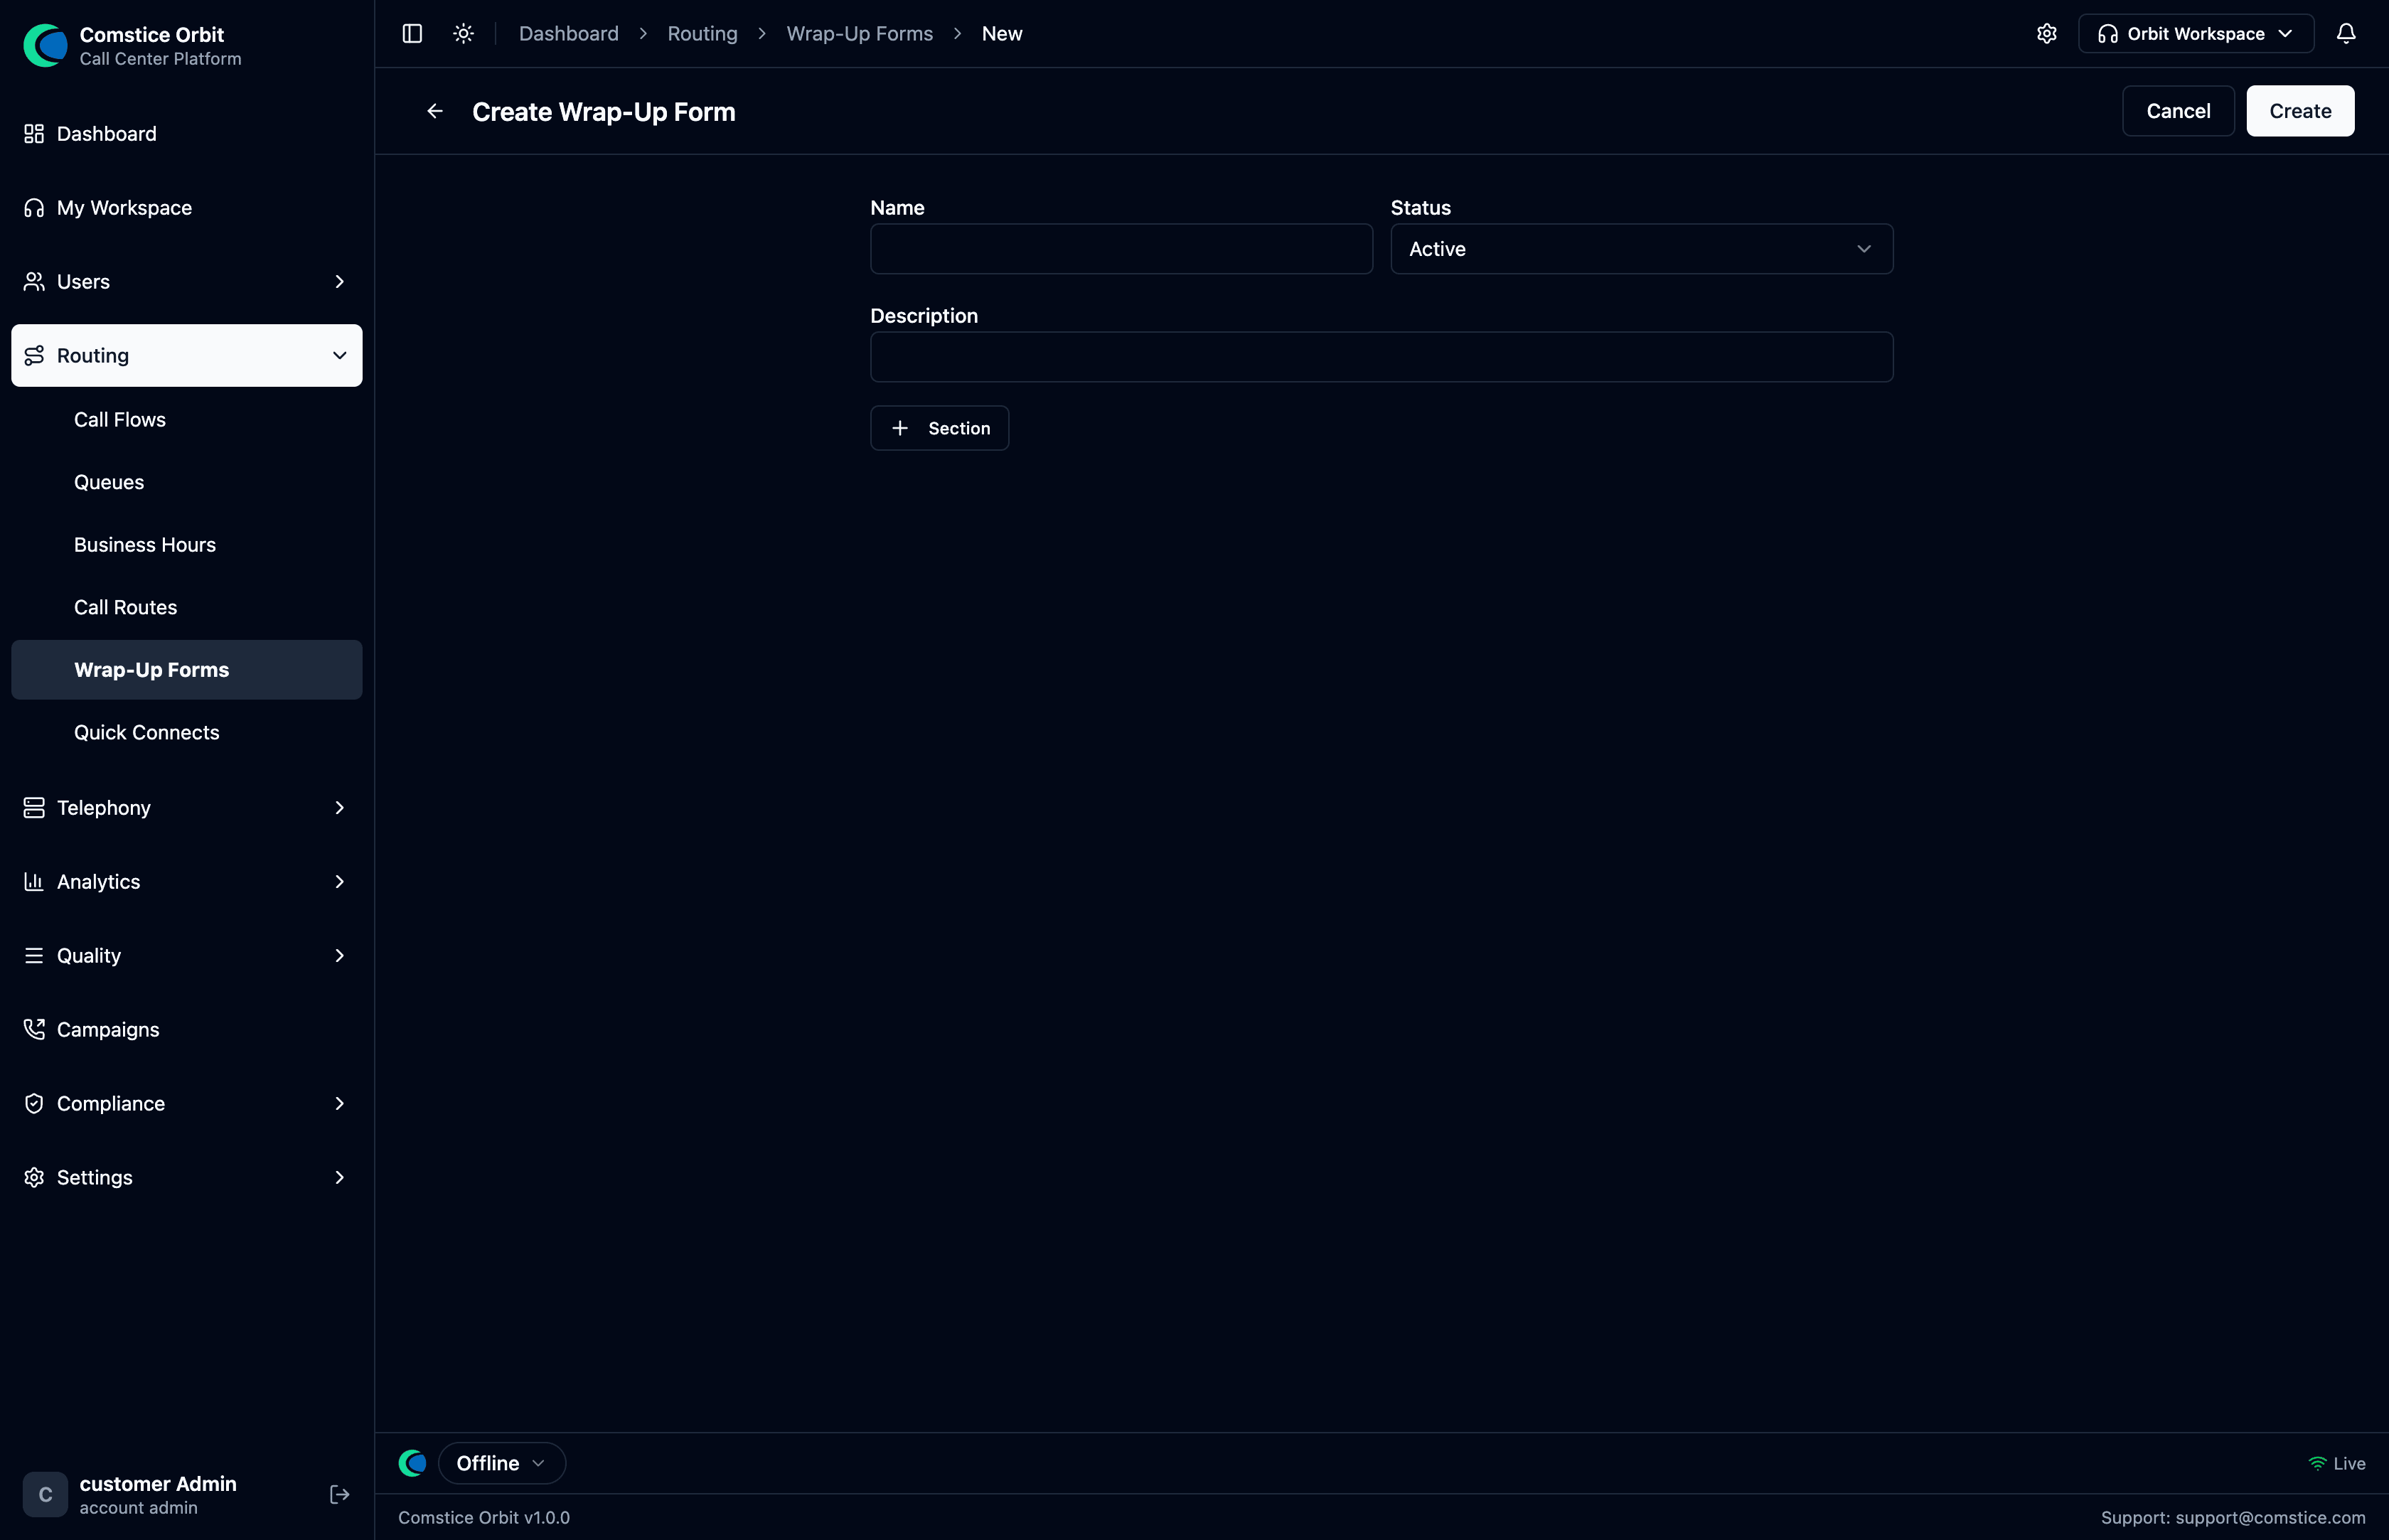Click the Campaigns phone icon
The image size is (2389, 1540).
click(x=34, y=1030)
